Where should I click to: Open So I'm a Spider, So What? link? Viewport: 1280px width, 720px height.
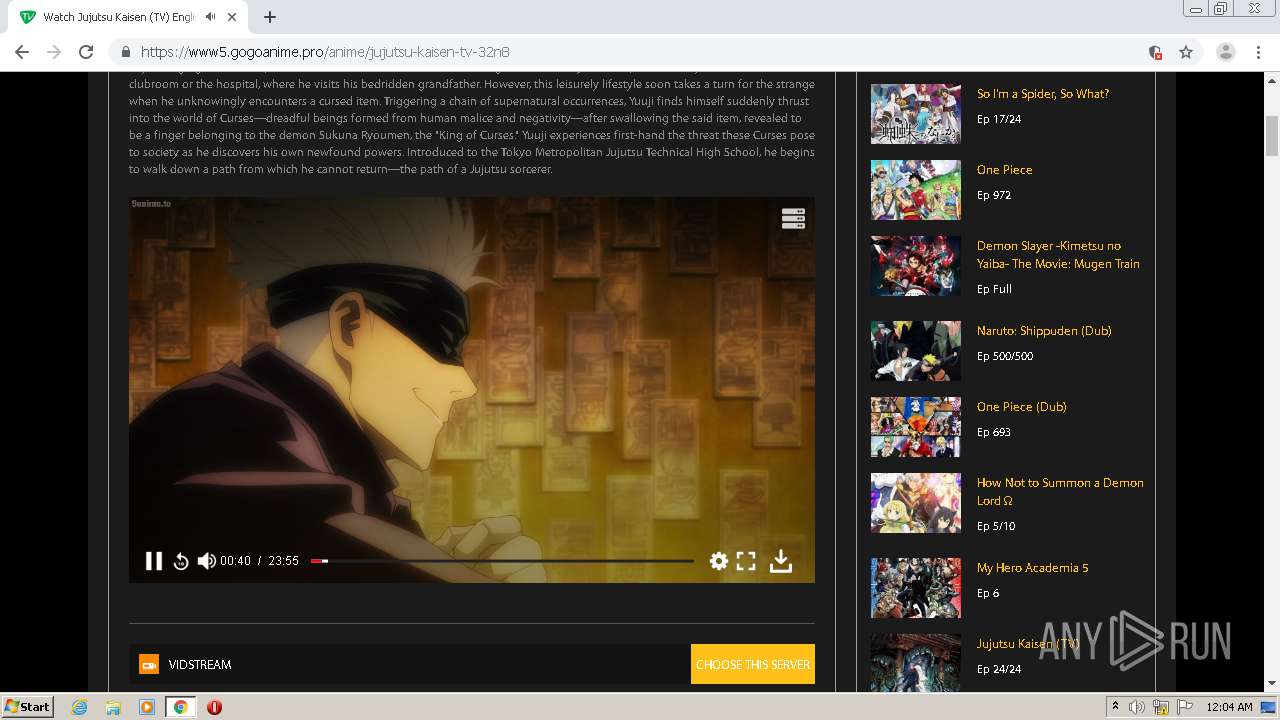(x=1043, y=94)
